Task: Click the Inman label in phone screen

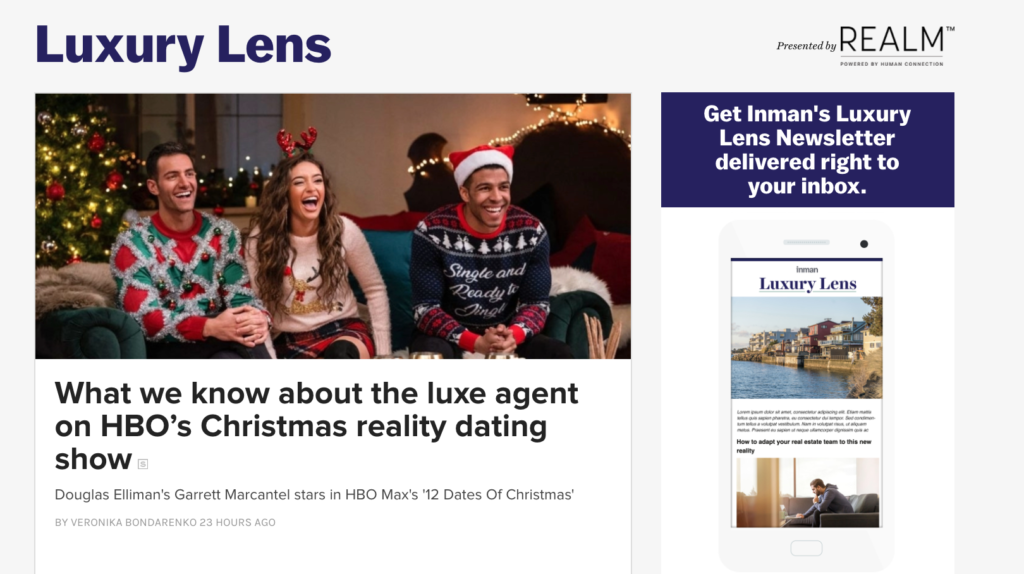Action: [807, 270]
